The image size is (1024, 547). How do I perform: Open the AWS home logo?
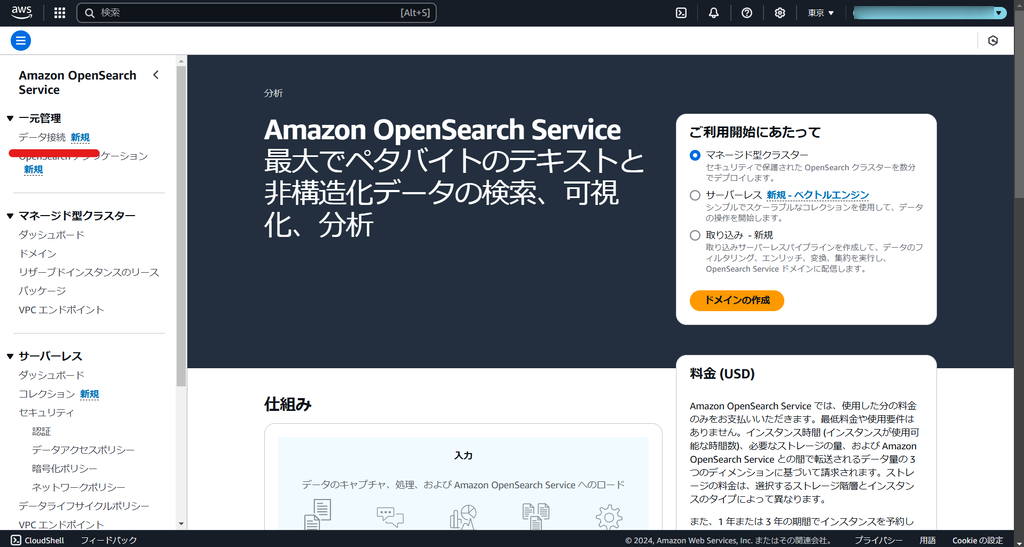(22, 12)
